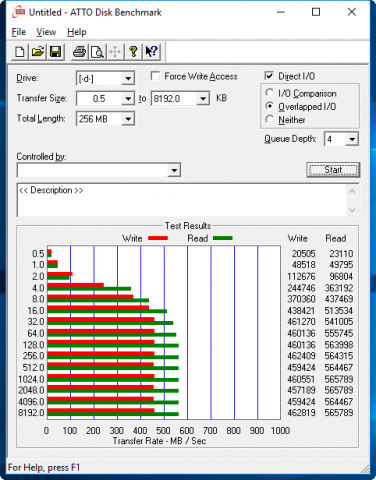This screenshot has height=480, width=376.
Task: Select the Neither radio button
Action: tap(270, 119)
